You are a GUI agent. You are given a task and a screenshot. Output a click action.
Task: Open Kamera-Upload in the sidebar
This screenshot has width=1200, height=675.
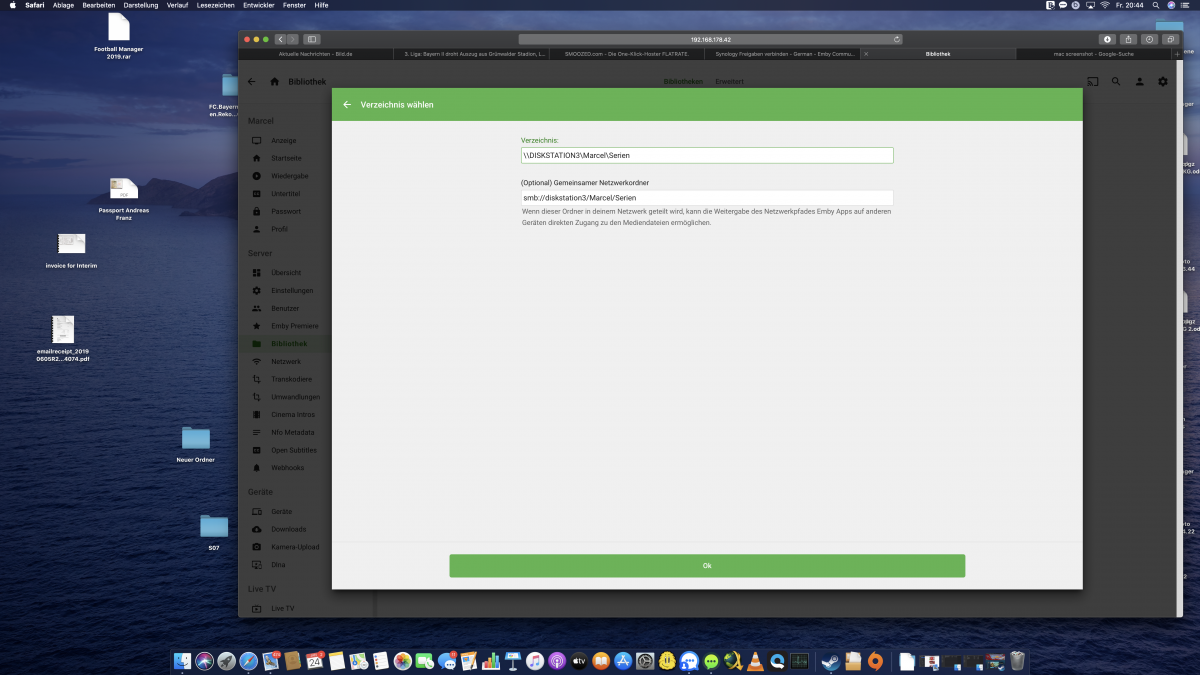click(295, 547)
